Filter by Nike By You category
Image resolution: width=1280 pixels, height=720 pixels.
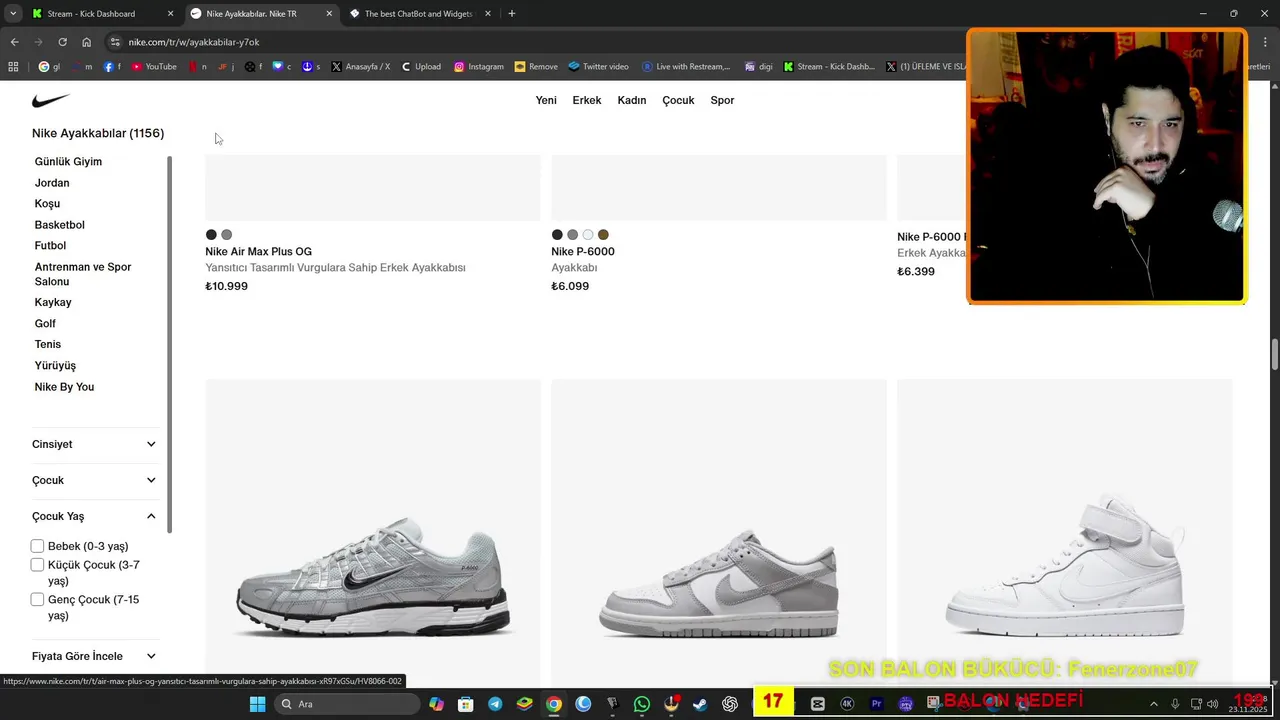pos(64,387)
